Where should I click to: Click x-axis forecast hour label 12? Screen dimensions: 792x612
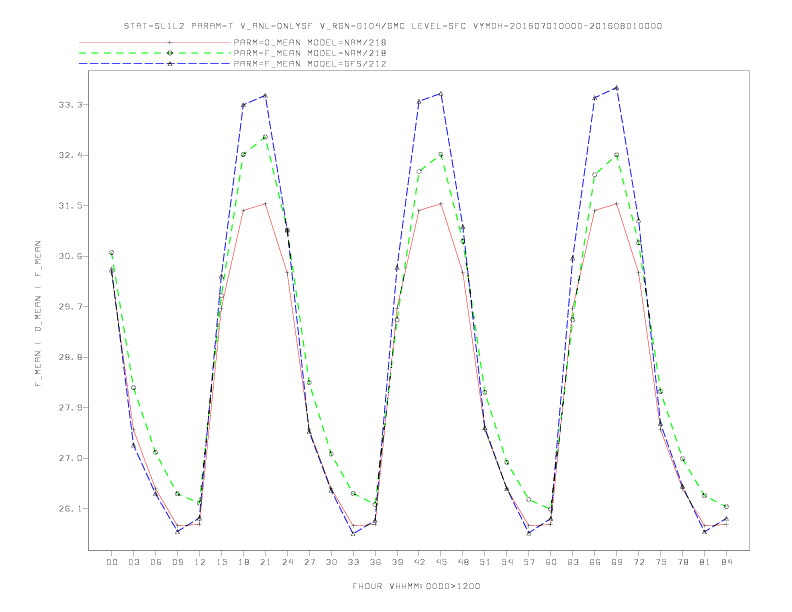click(x=200, y=562)
